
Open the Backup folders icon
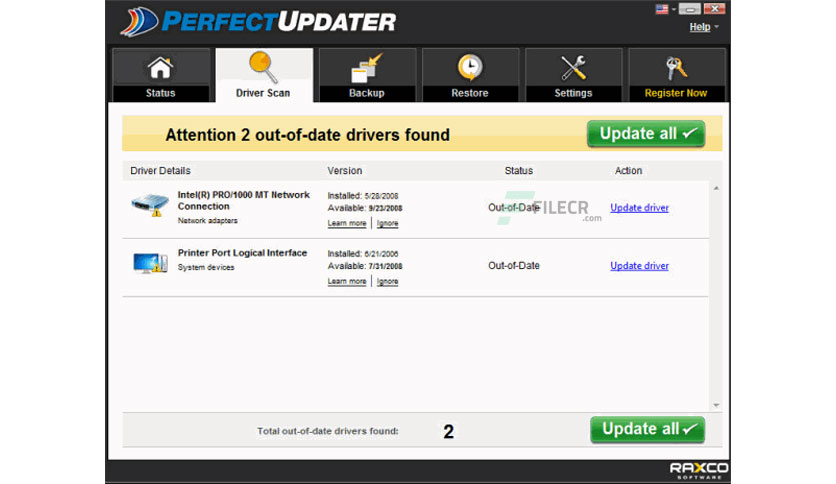[367, 68]
